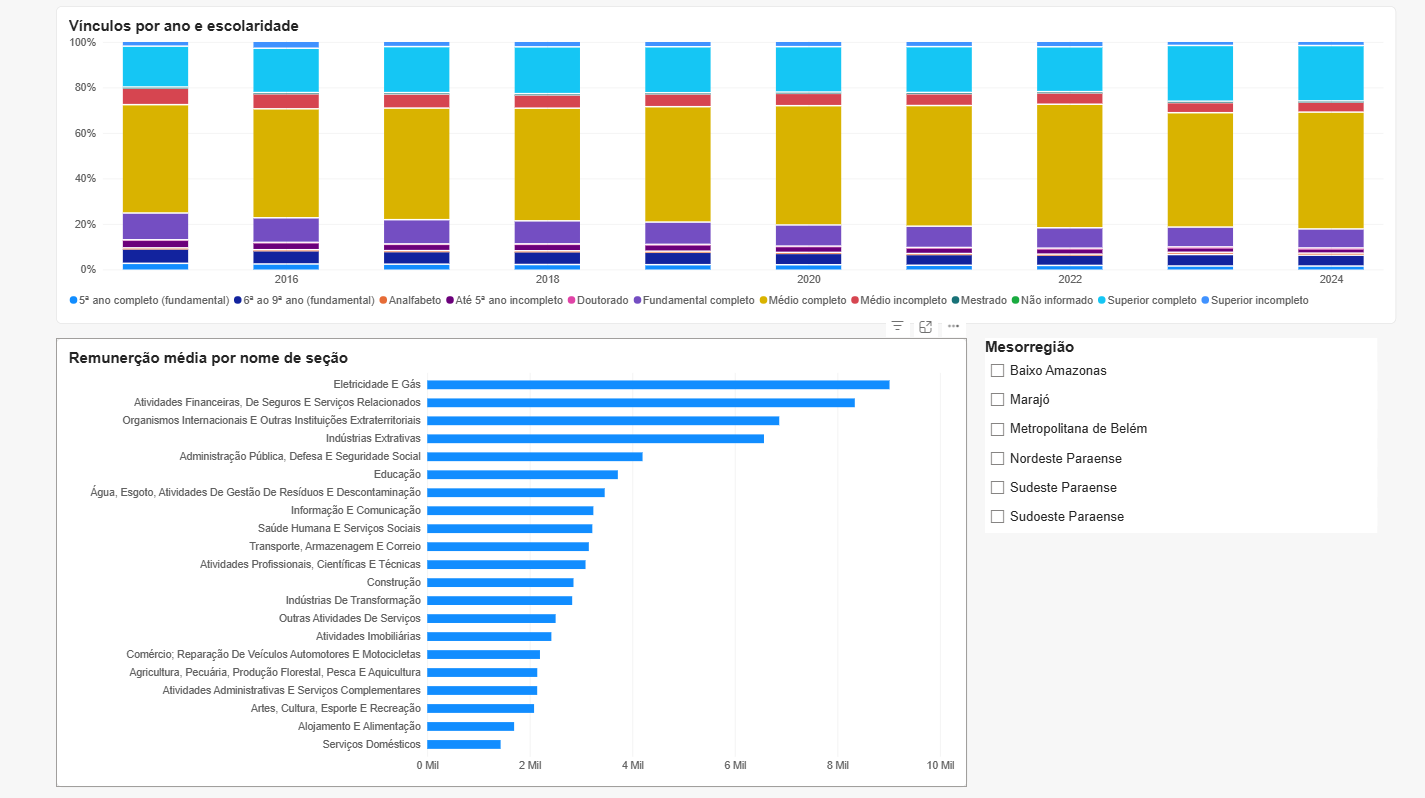Viewport: 1425px width, 798px height.
Task: Click legend marker for 6ª ao 9ª ano (fundamental)
Action: pos(238,300)
